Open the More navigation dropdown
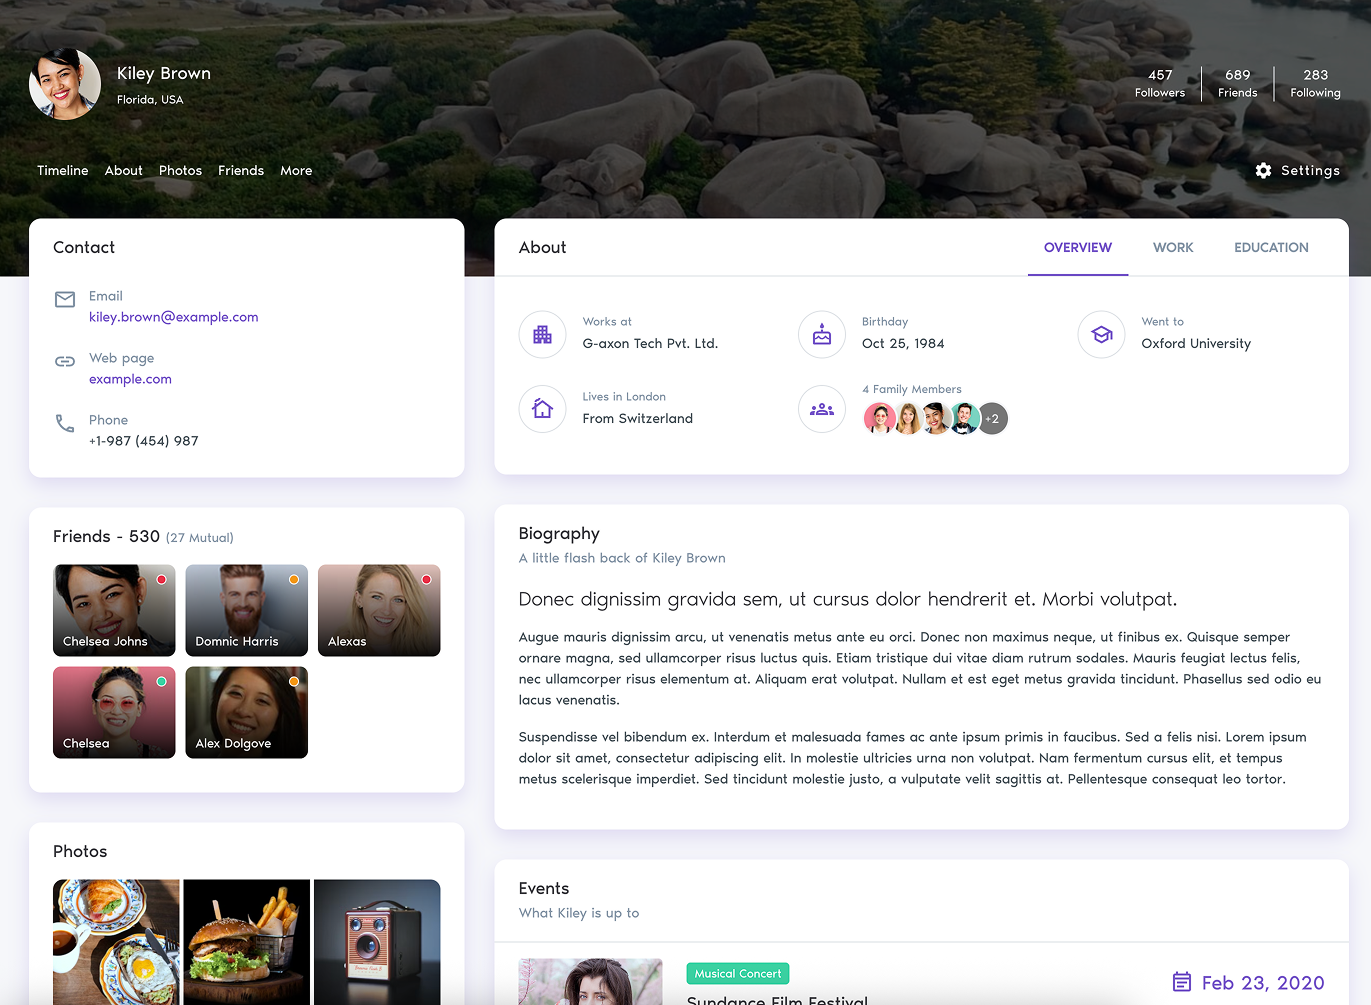Viewport: 1371px width, 1005px height. point(296,170)
